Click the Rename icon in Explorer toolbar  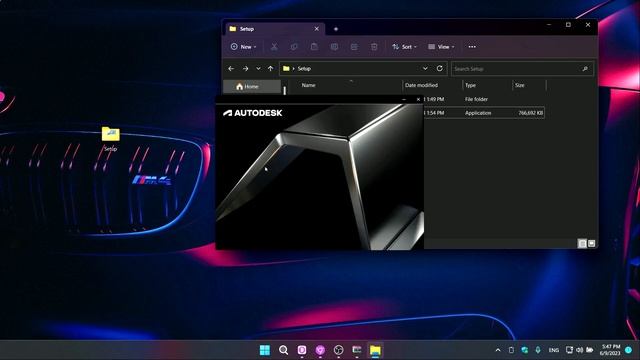334,47
